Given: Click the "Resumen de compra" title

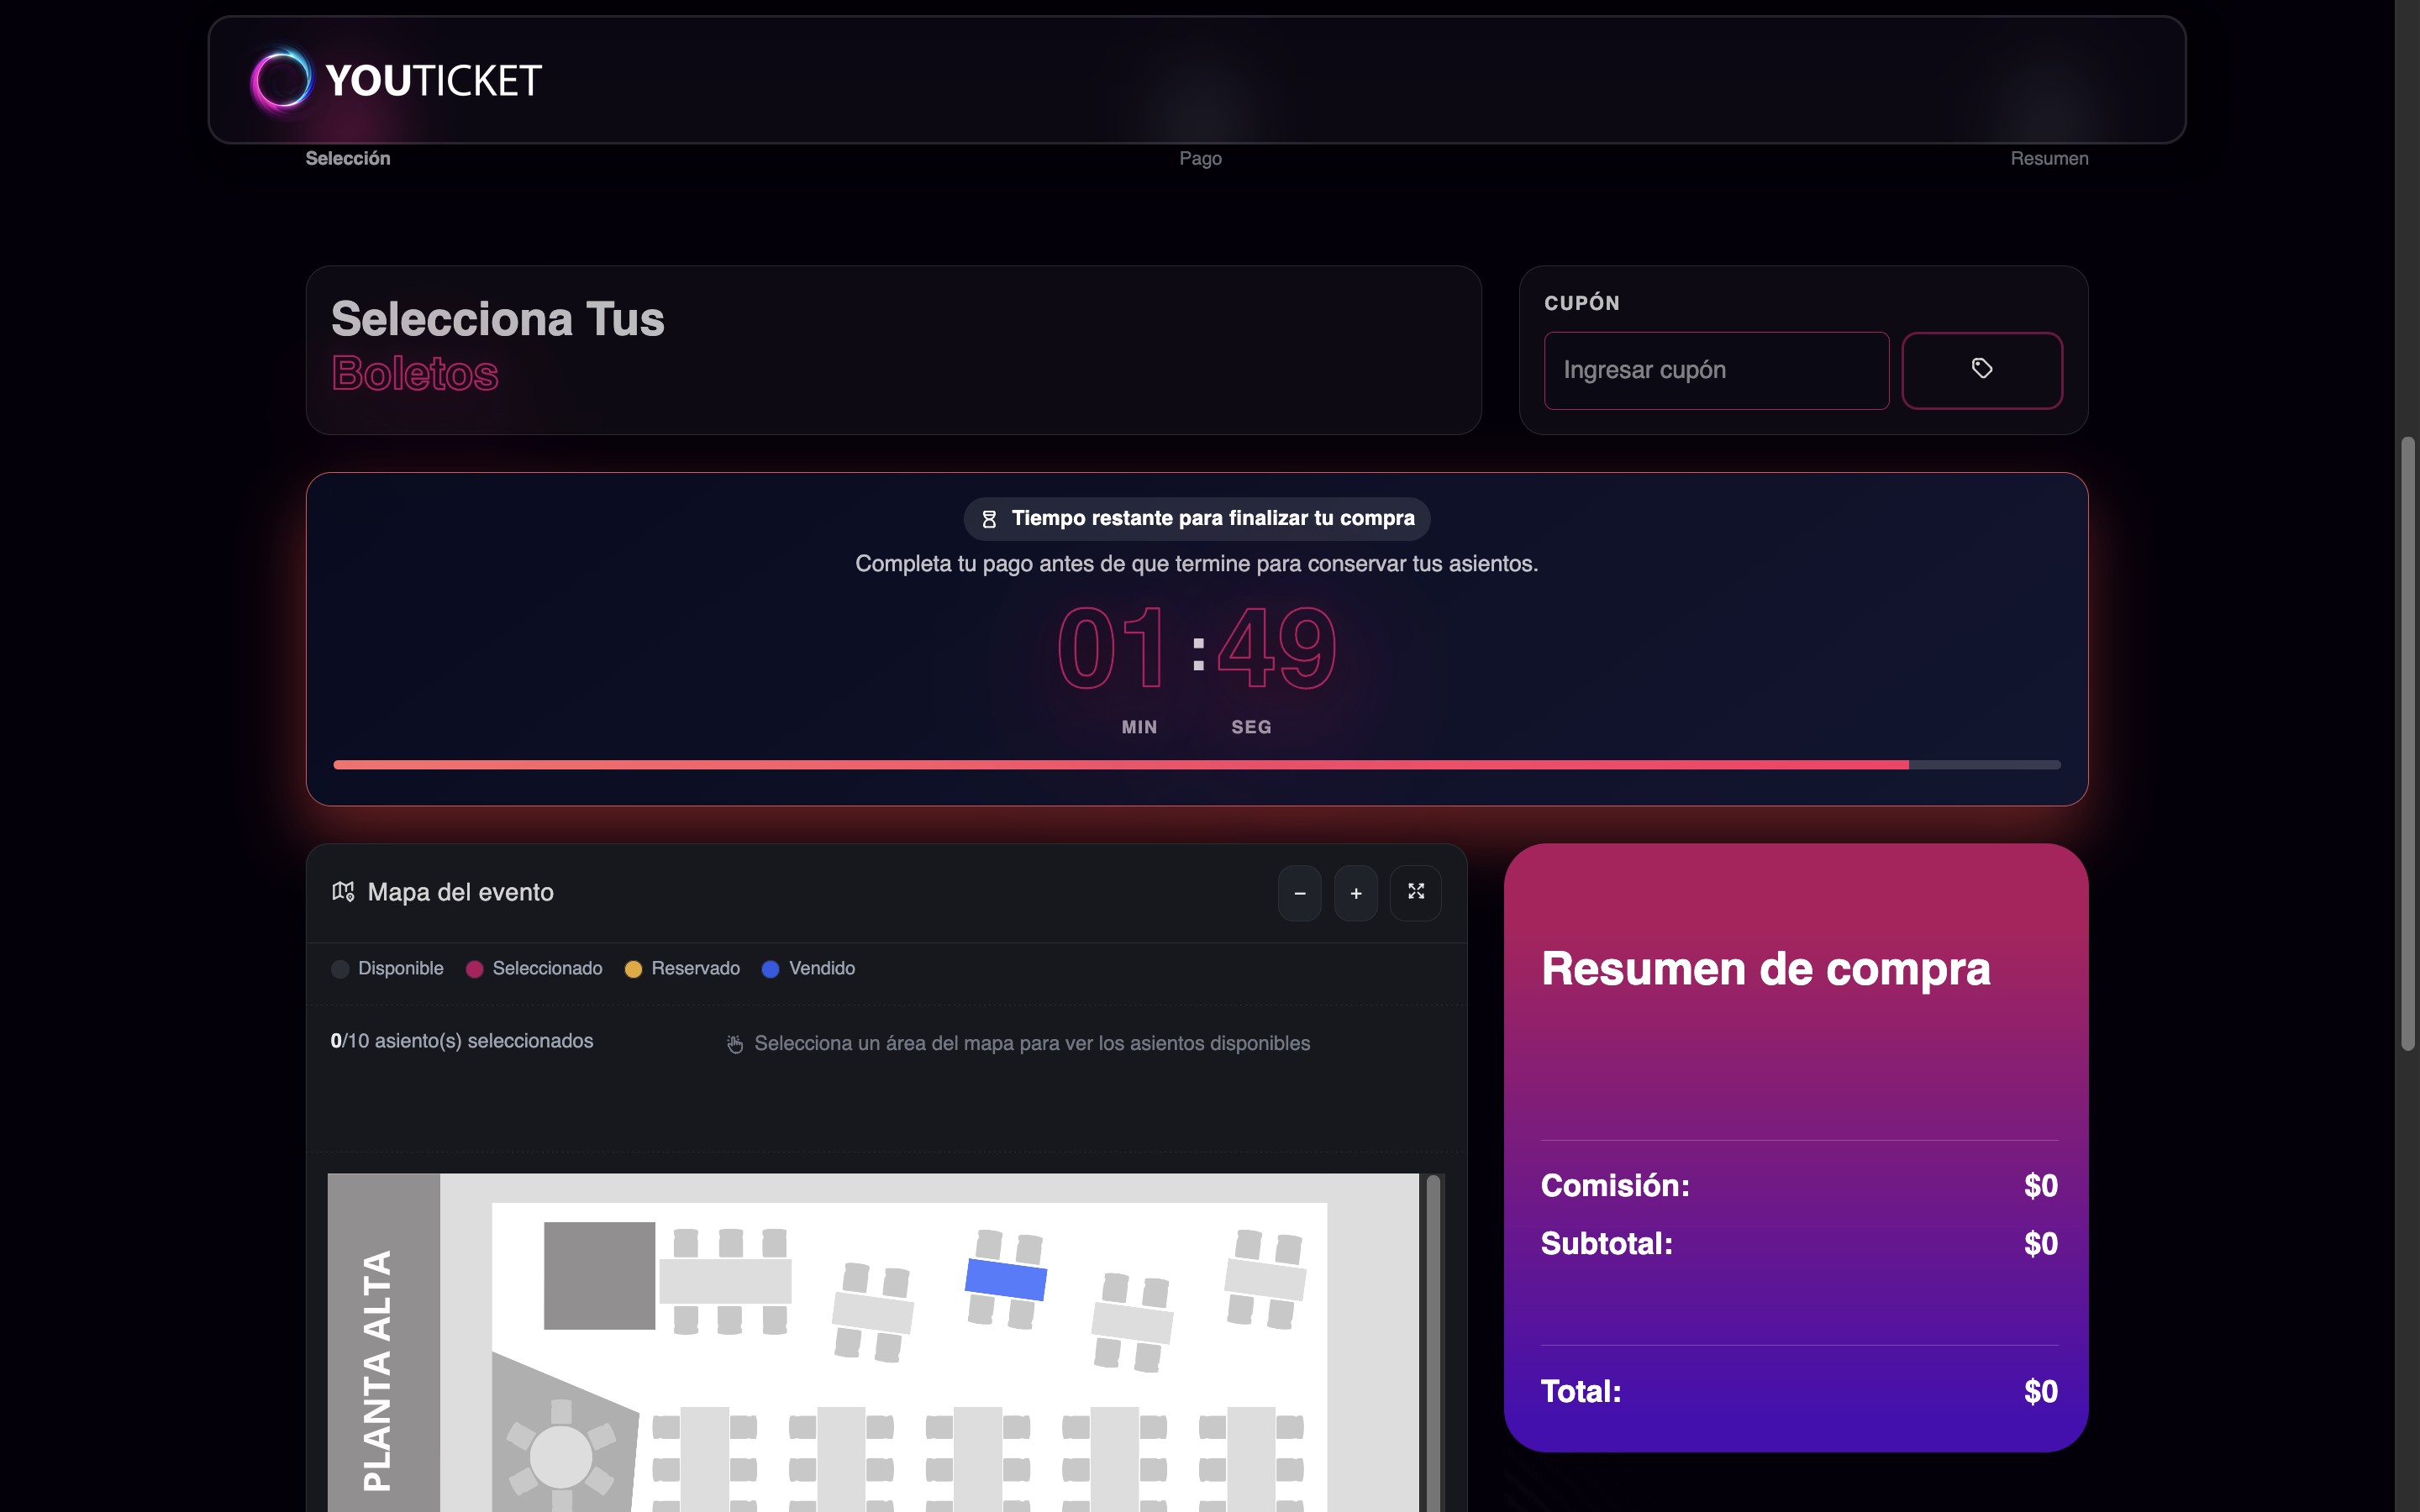Looking at the screenshot, I should click(x=1765, y=968).
